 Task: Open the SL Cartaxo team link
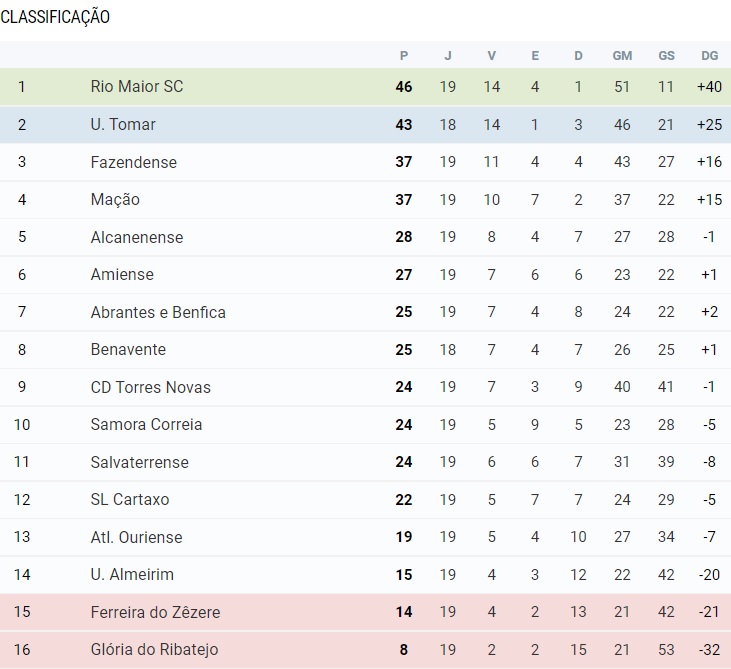click(x=130, y=500)
